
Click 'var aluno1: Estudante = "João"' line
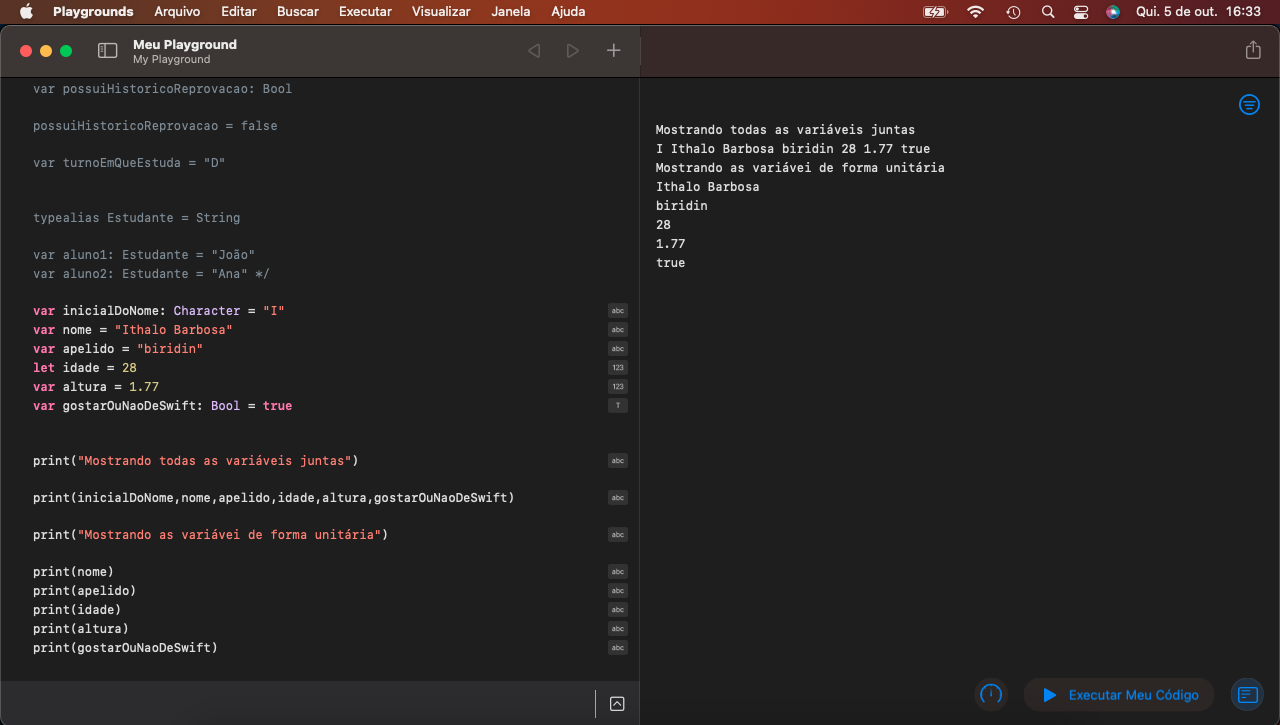(144, 255)
